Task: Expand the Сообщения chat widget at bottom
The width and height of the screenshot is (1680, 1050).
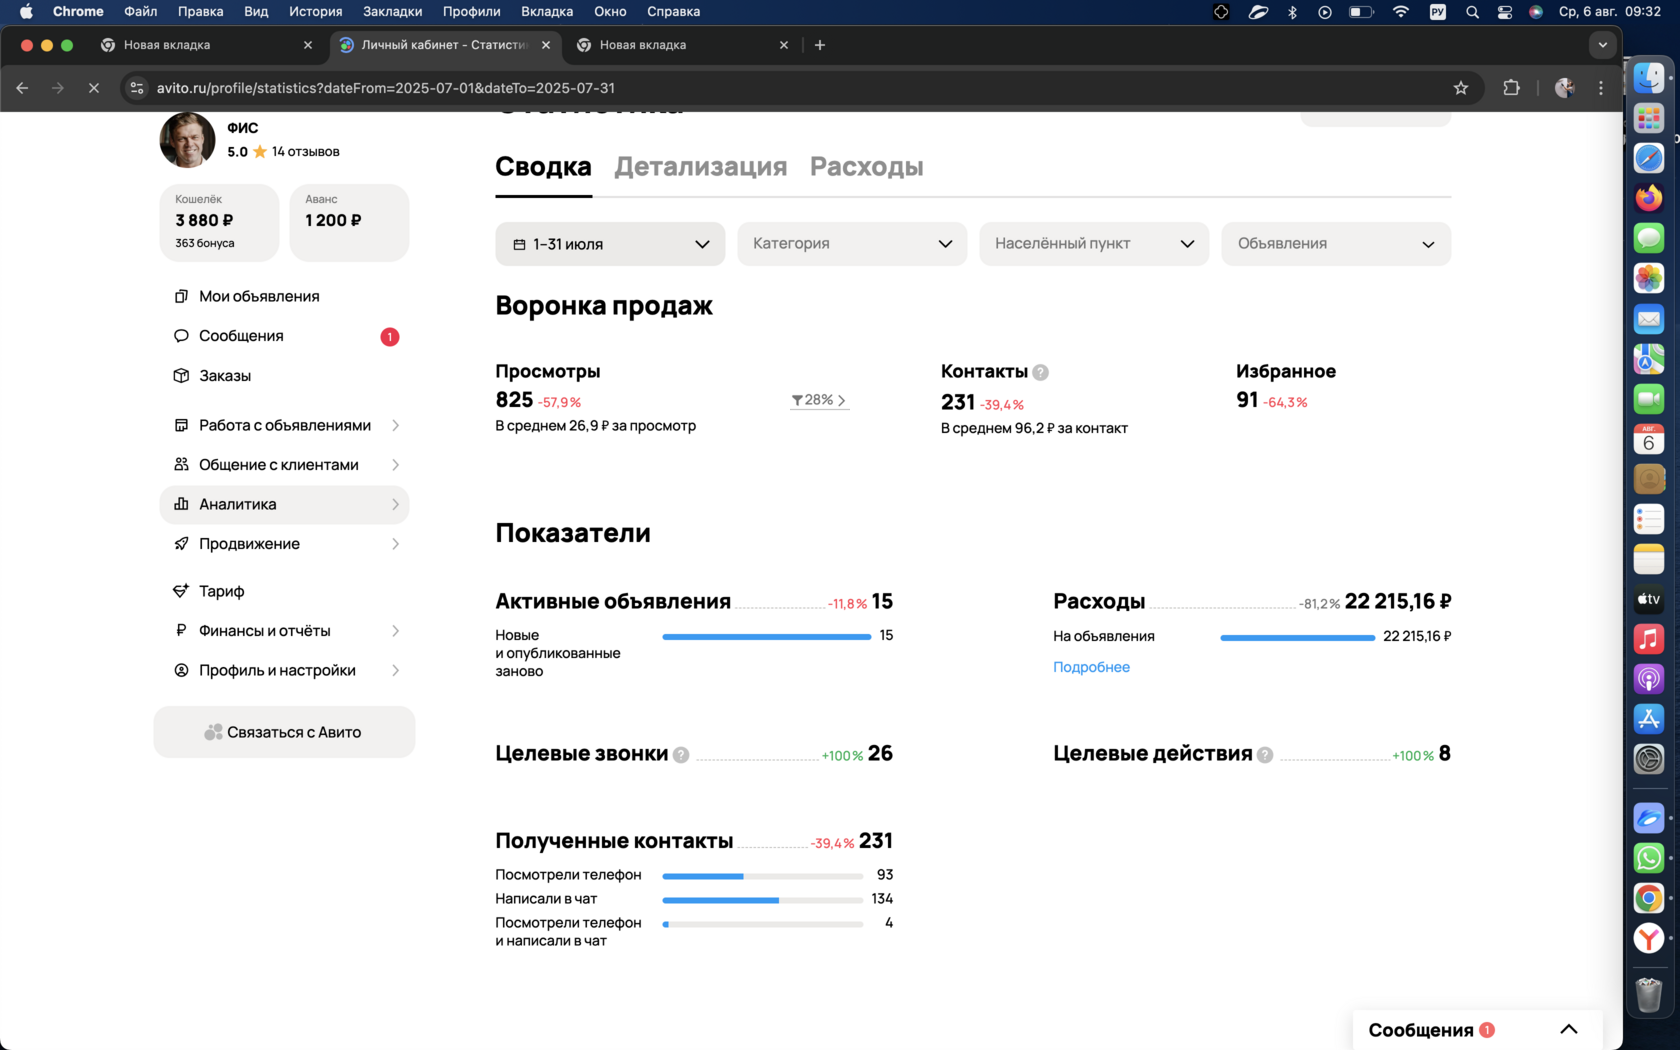Action: tap(1477, 1030)
